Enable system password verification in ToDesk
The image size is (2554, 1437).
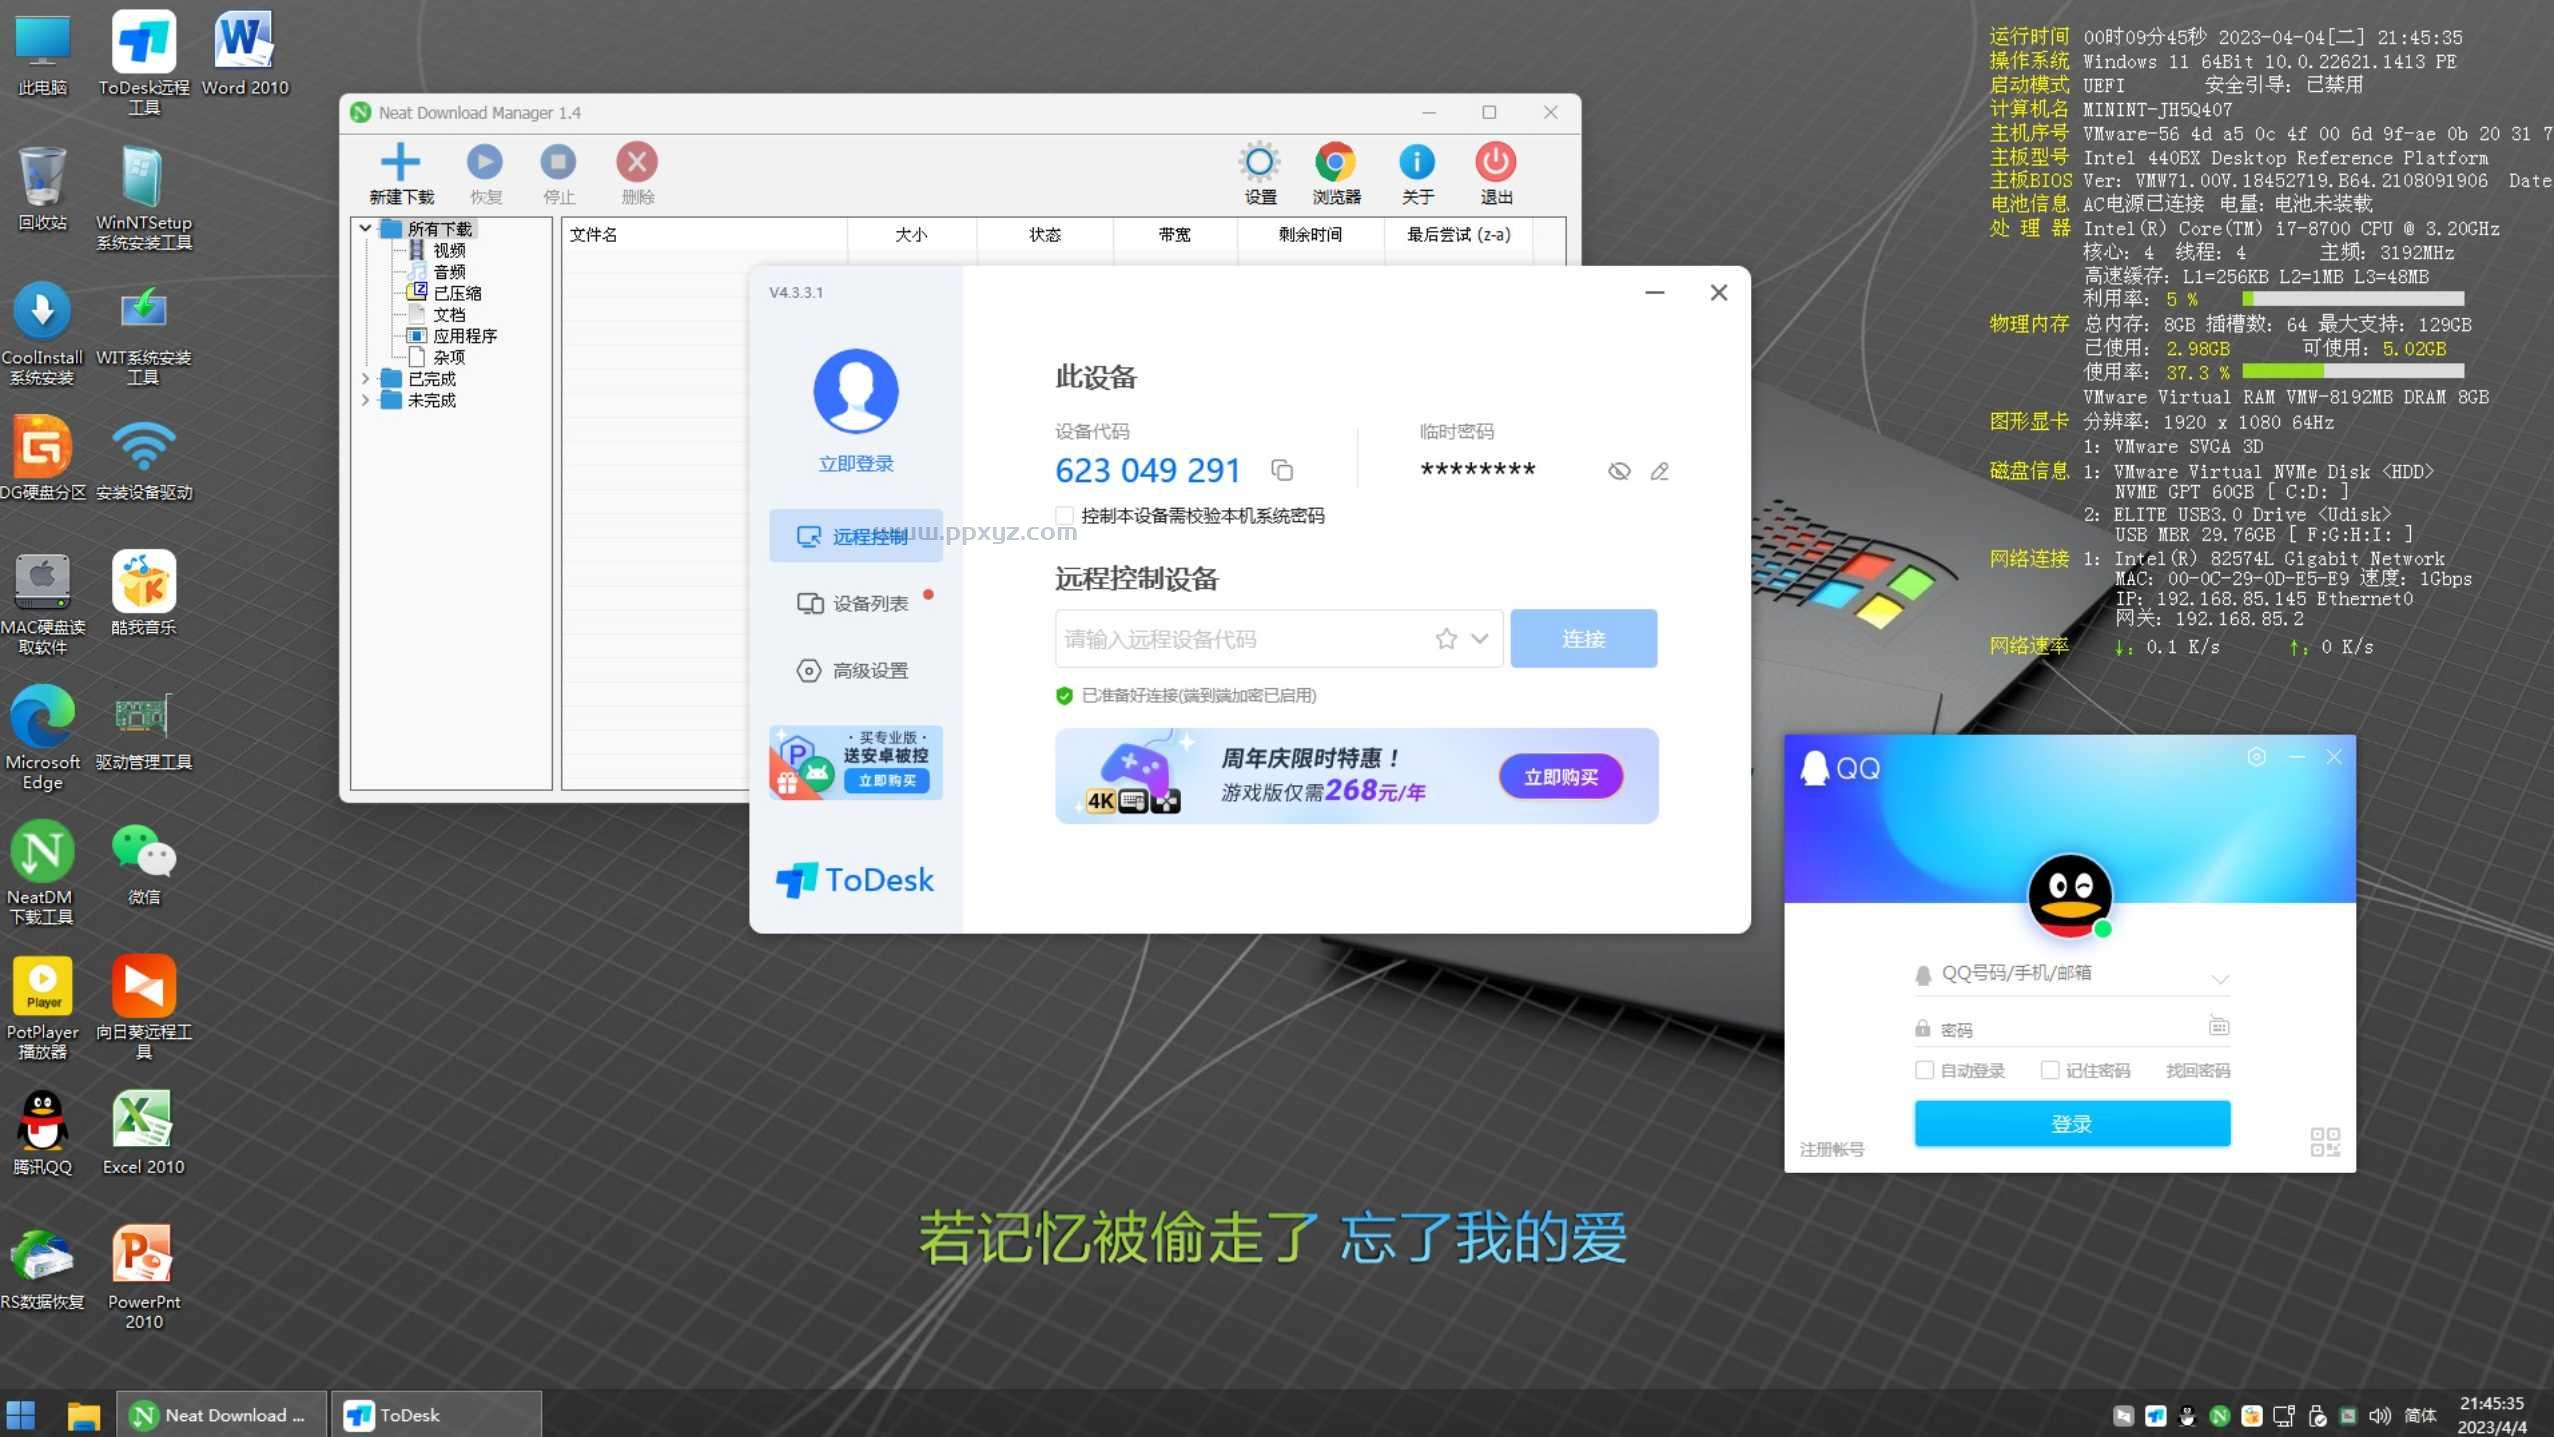(1062, 515)
